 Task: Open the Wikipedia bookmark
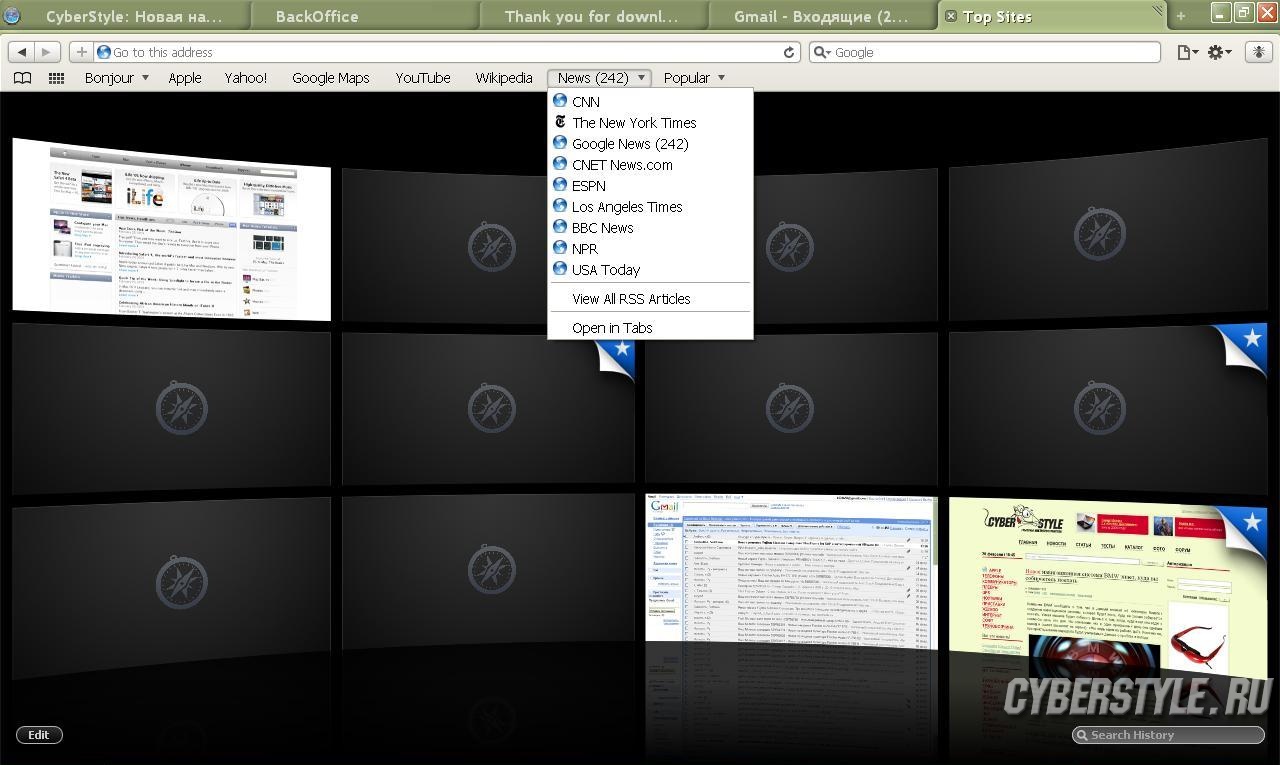(504, 78)
